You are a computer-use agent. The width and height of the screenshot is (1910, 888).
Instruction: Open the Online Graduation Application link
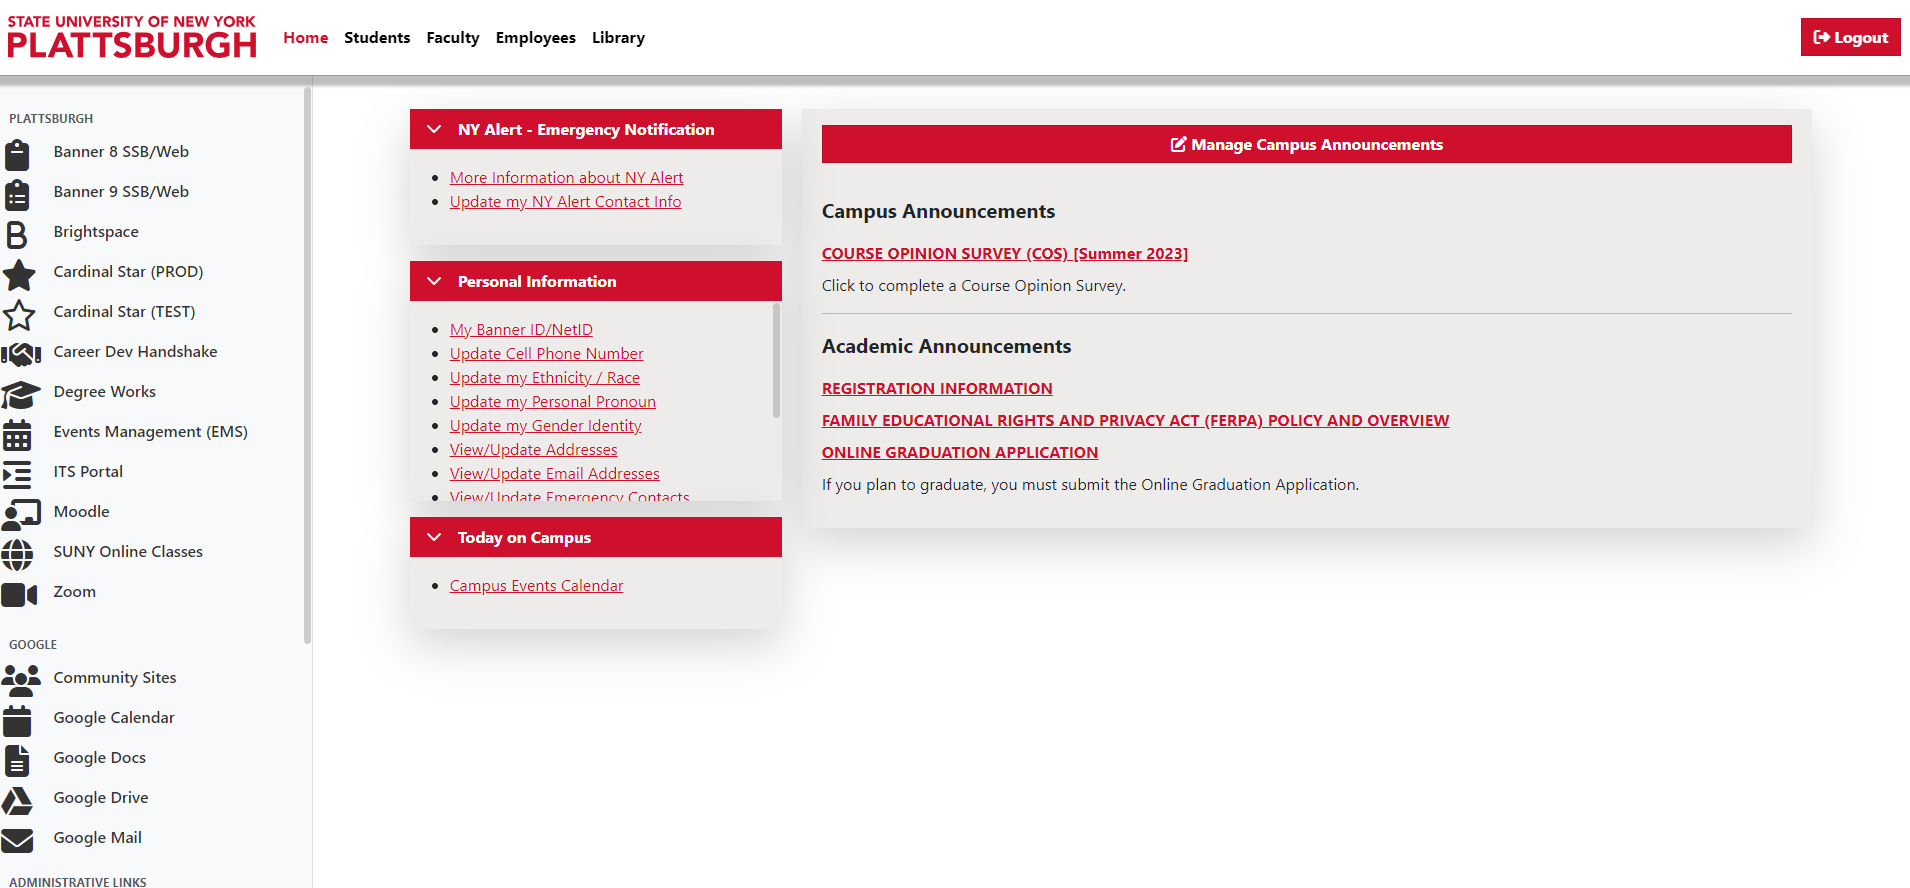[960, 453]
